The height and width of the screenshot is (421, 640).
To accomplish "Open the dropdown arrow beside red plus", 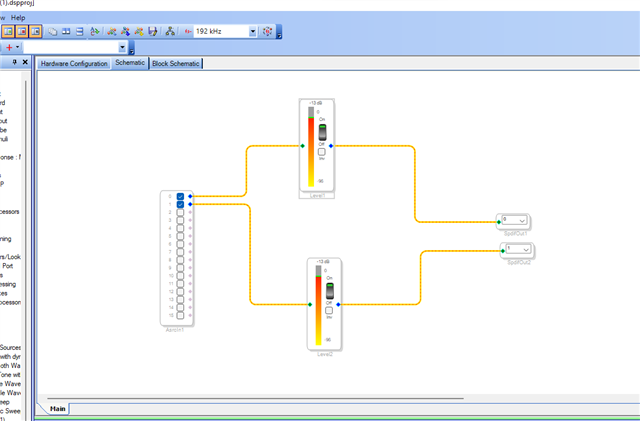I will pyautogui.click(x=18, y=47).
